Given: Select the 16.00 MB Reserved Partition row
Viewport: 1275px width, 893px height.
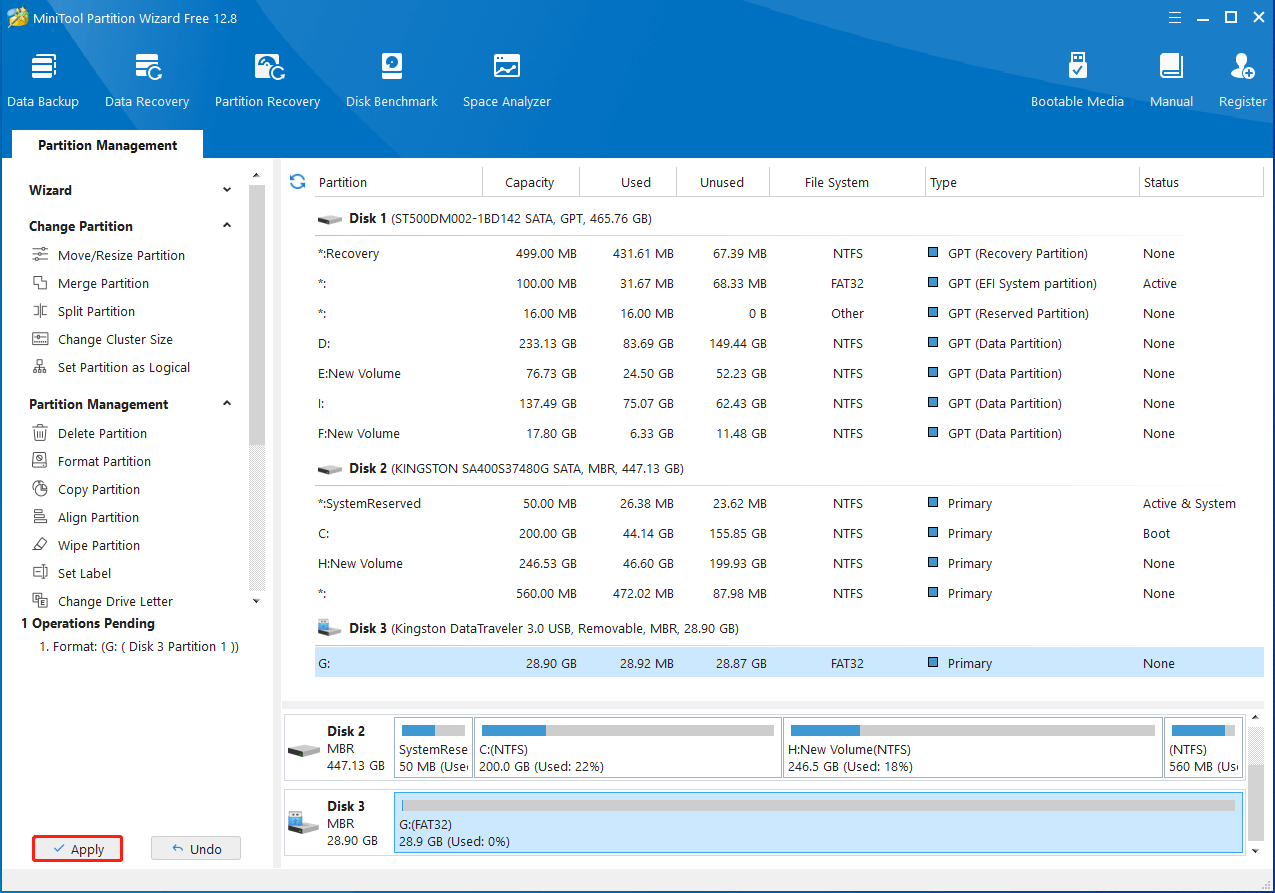Looking at the screenshot, I should (x=789, y=314).
